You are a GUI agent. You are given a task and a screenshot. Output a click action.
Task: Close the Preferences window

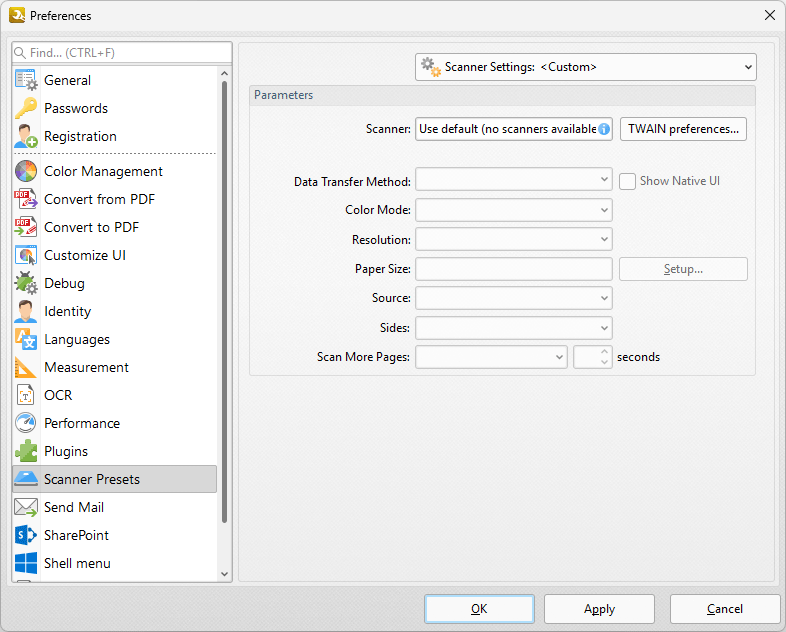point(770,16)
